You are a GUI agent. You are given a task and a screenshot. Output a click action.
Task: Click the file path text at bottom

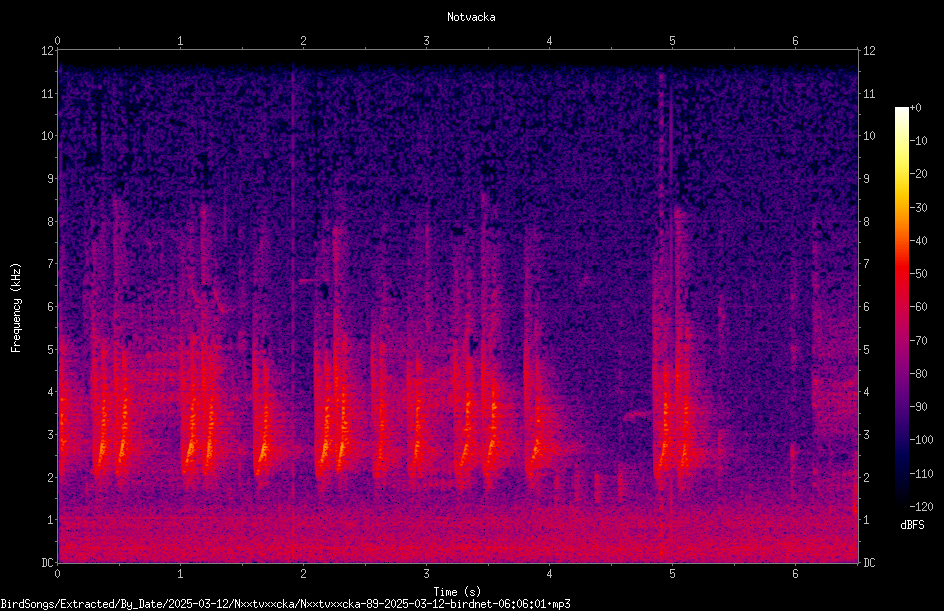coord(285,604)
